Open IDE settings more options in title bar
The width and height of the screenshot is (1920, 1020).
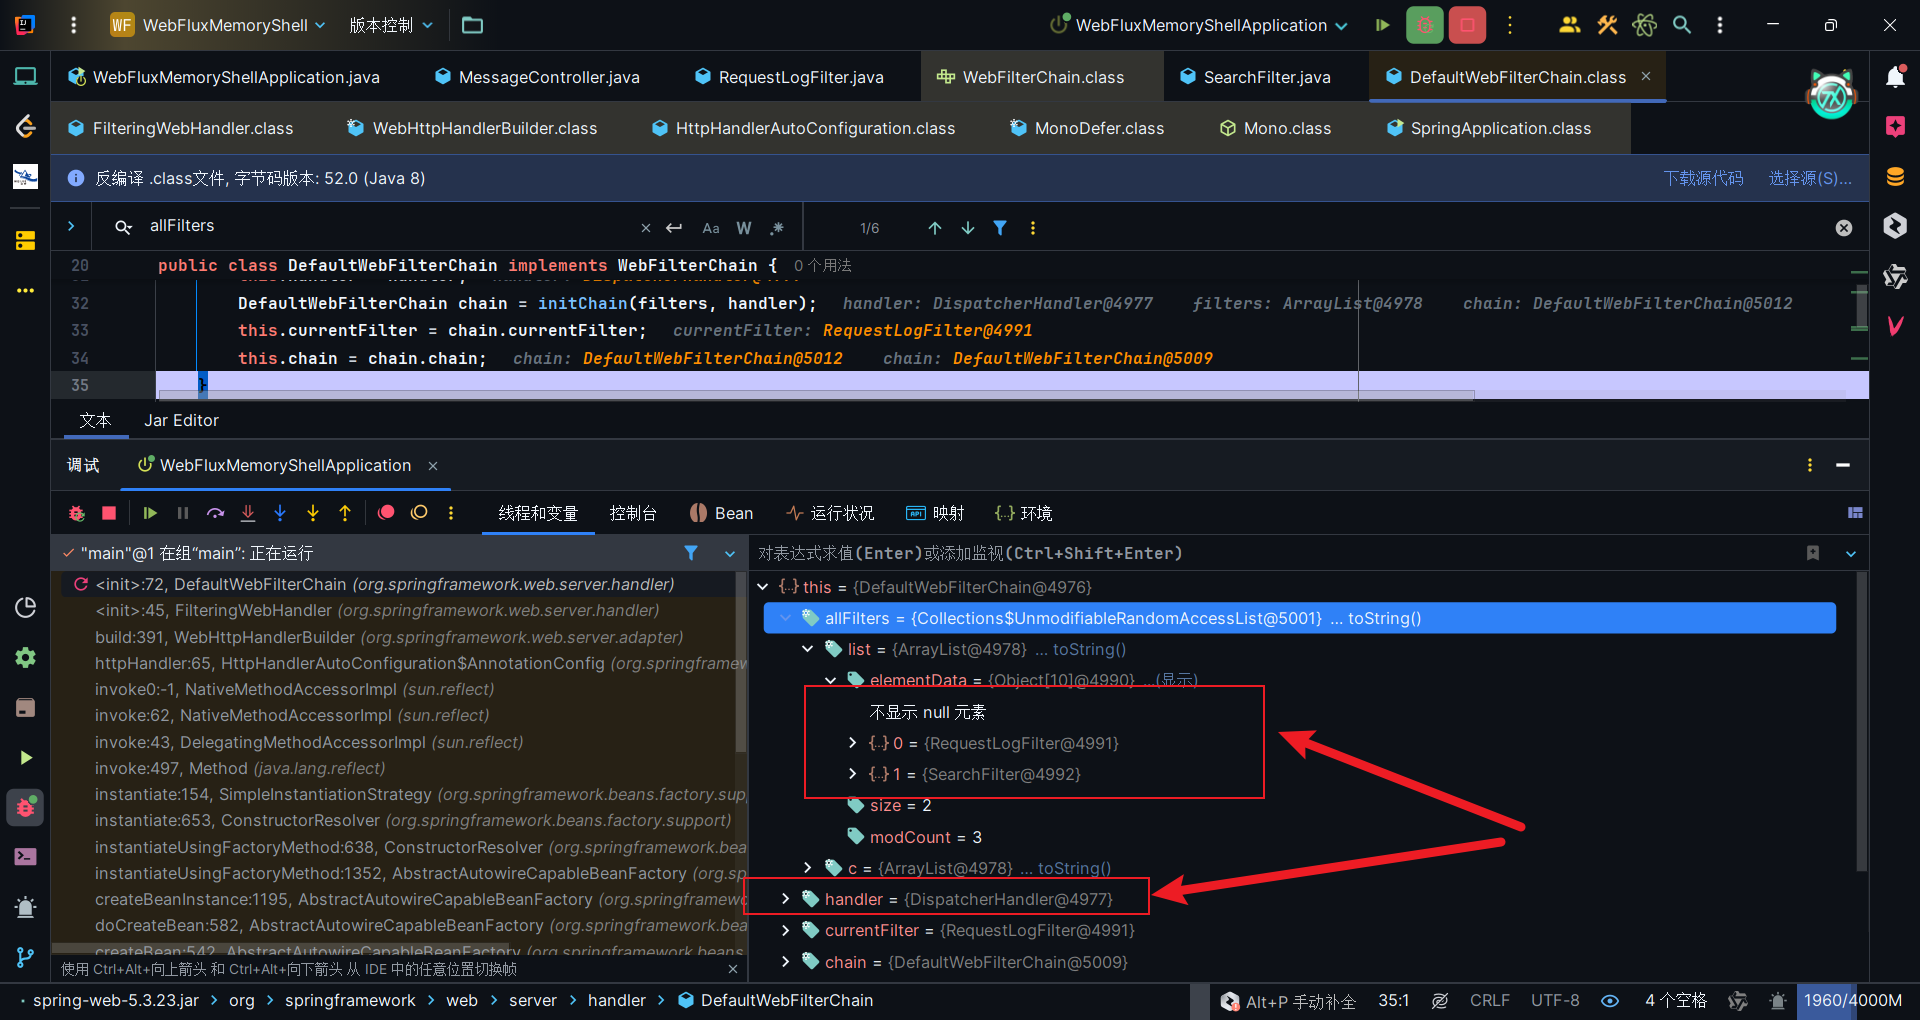(x=1720, y=25)
